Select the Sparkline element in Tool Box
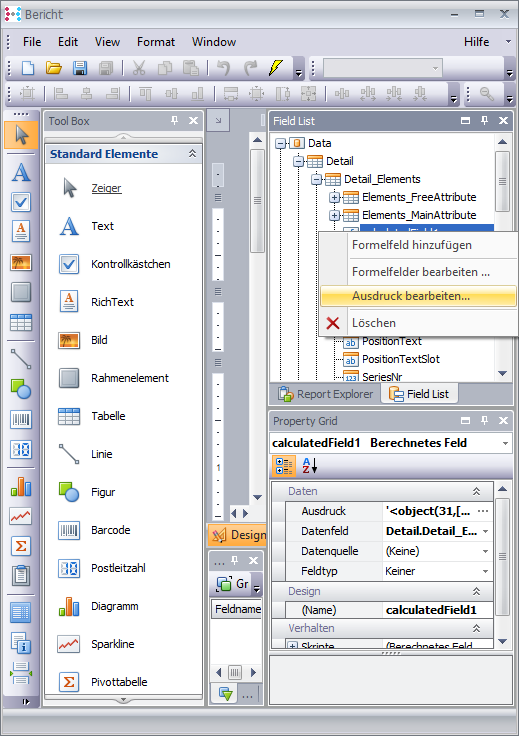 tap(96, 644)
